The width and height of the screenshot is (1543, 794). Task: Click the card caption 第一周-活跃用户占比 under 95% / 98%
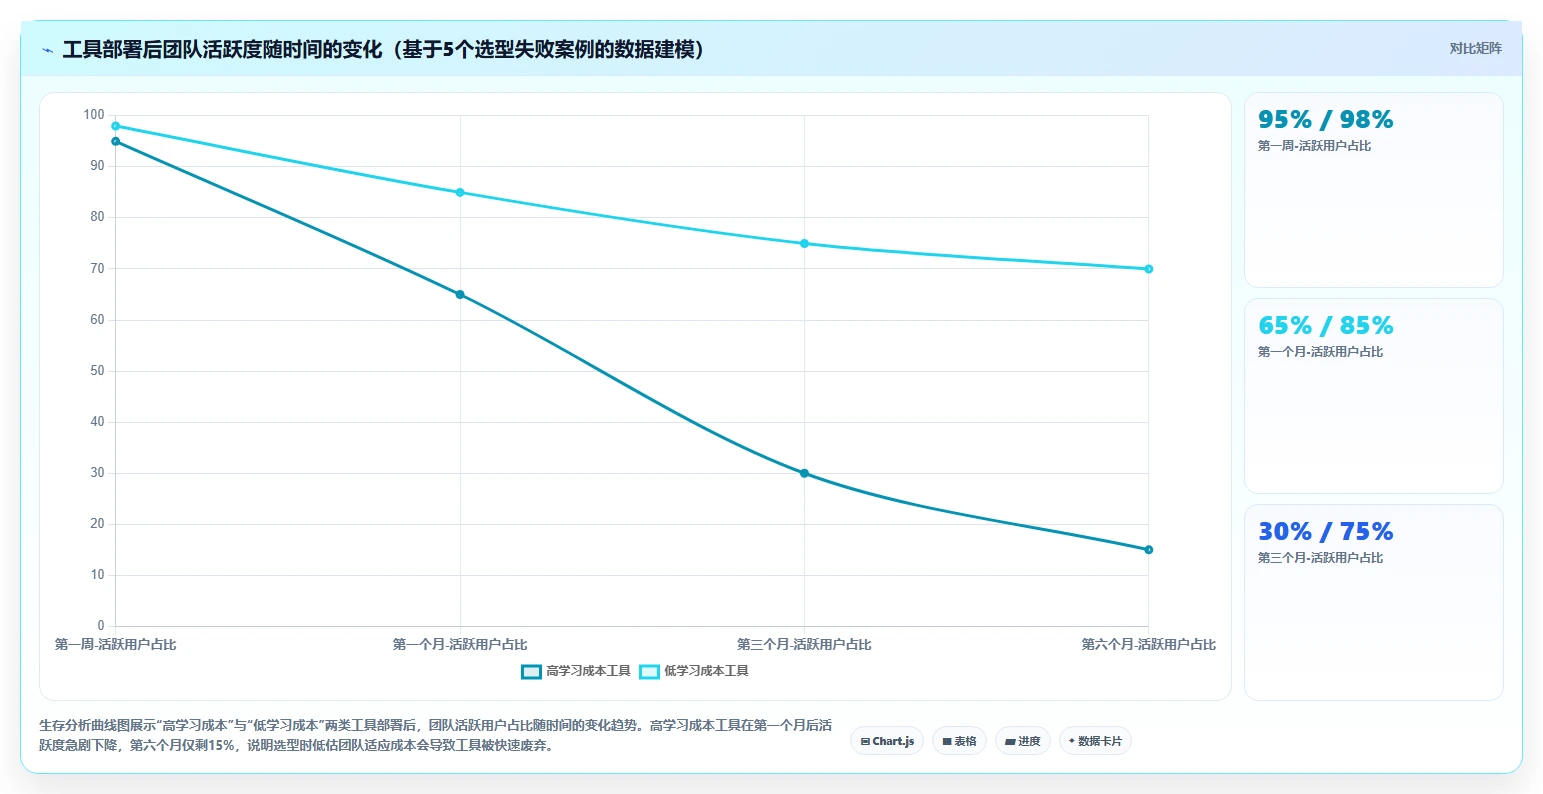coord(1314,146)
